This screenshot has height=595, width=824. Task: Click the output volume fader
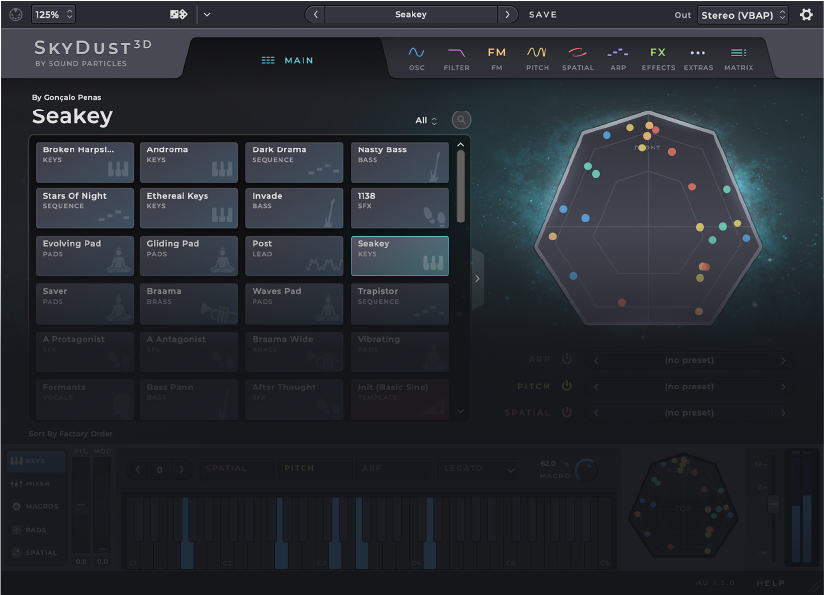(x=773, y=504)
